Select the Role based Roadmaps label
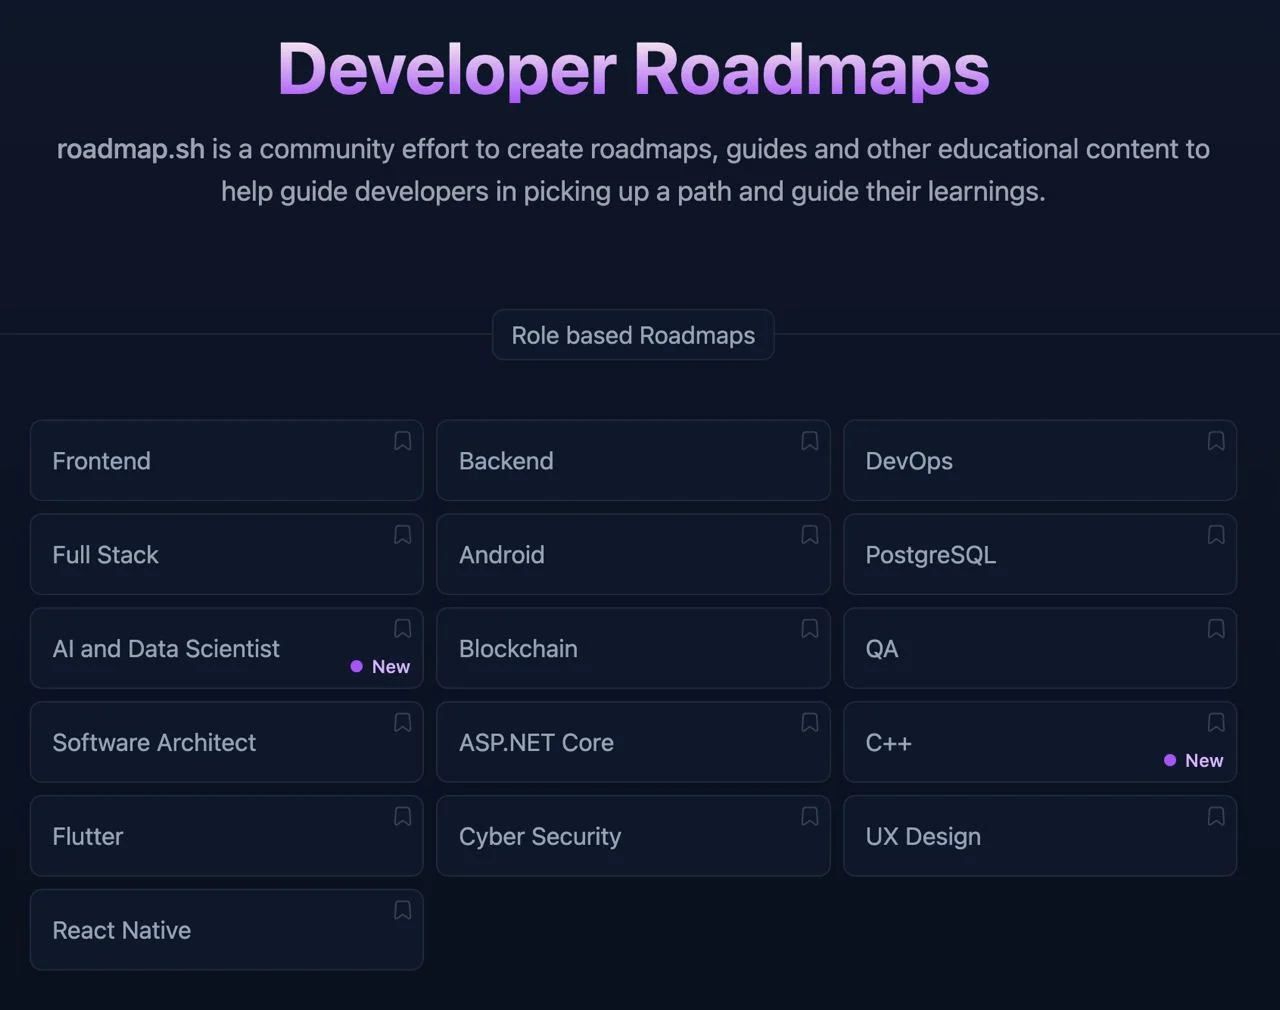Image resolution: width=1280 pixels, height=1010 pixels. coord(633,335)
